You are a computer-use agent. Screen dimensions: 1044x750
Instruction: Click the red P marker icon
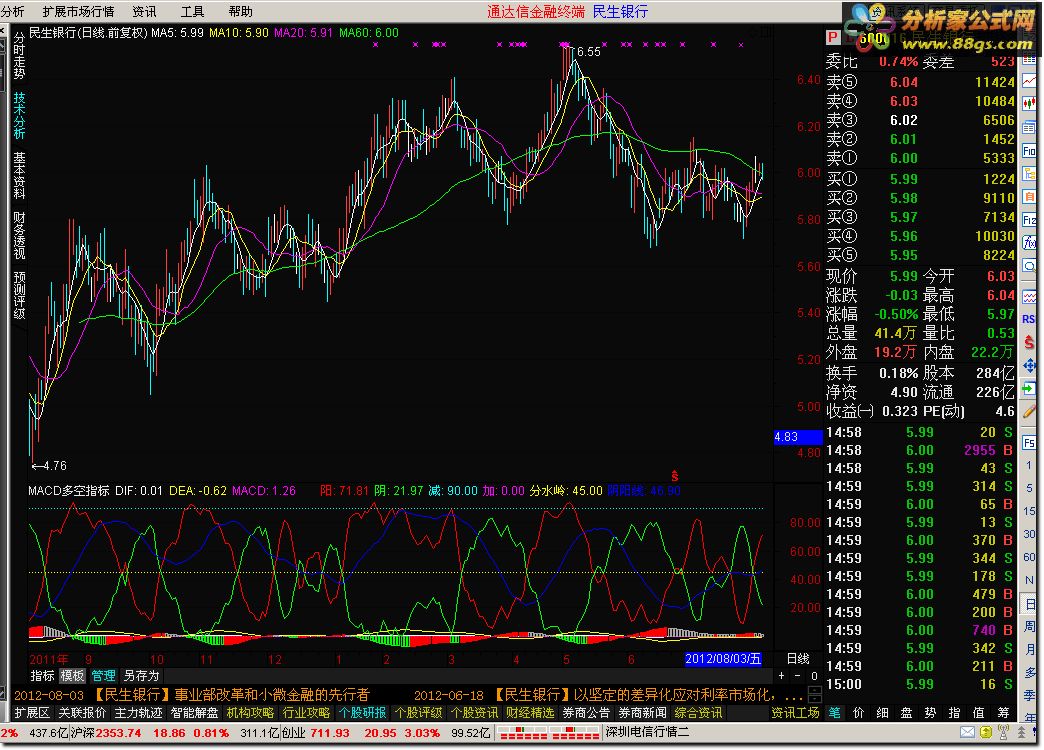[x=832, y=37]
